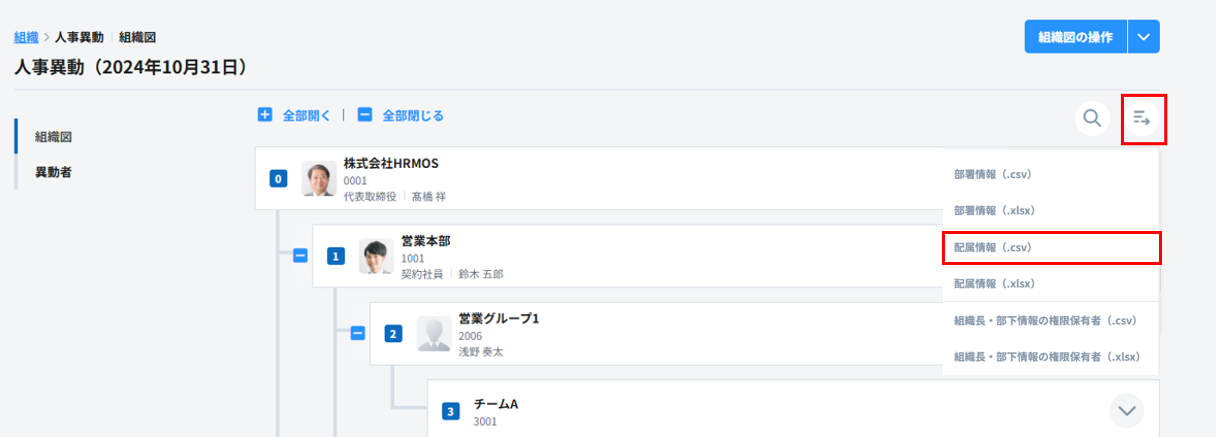
Task: Click the export download icon
Action: 1143,118
